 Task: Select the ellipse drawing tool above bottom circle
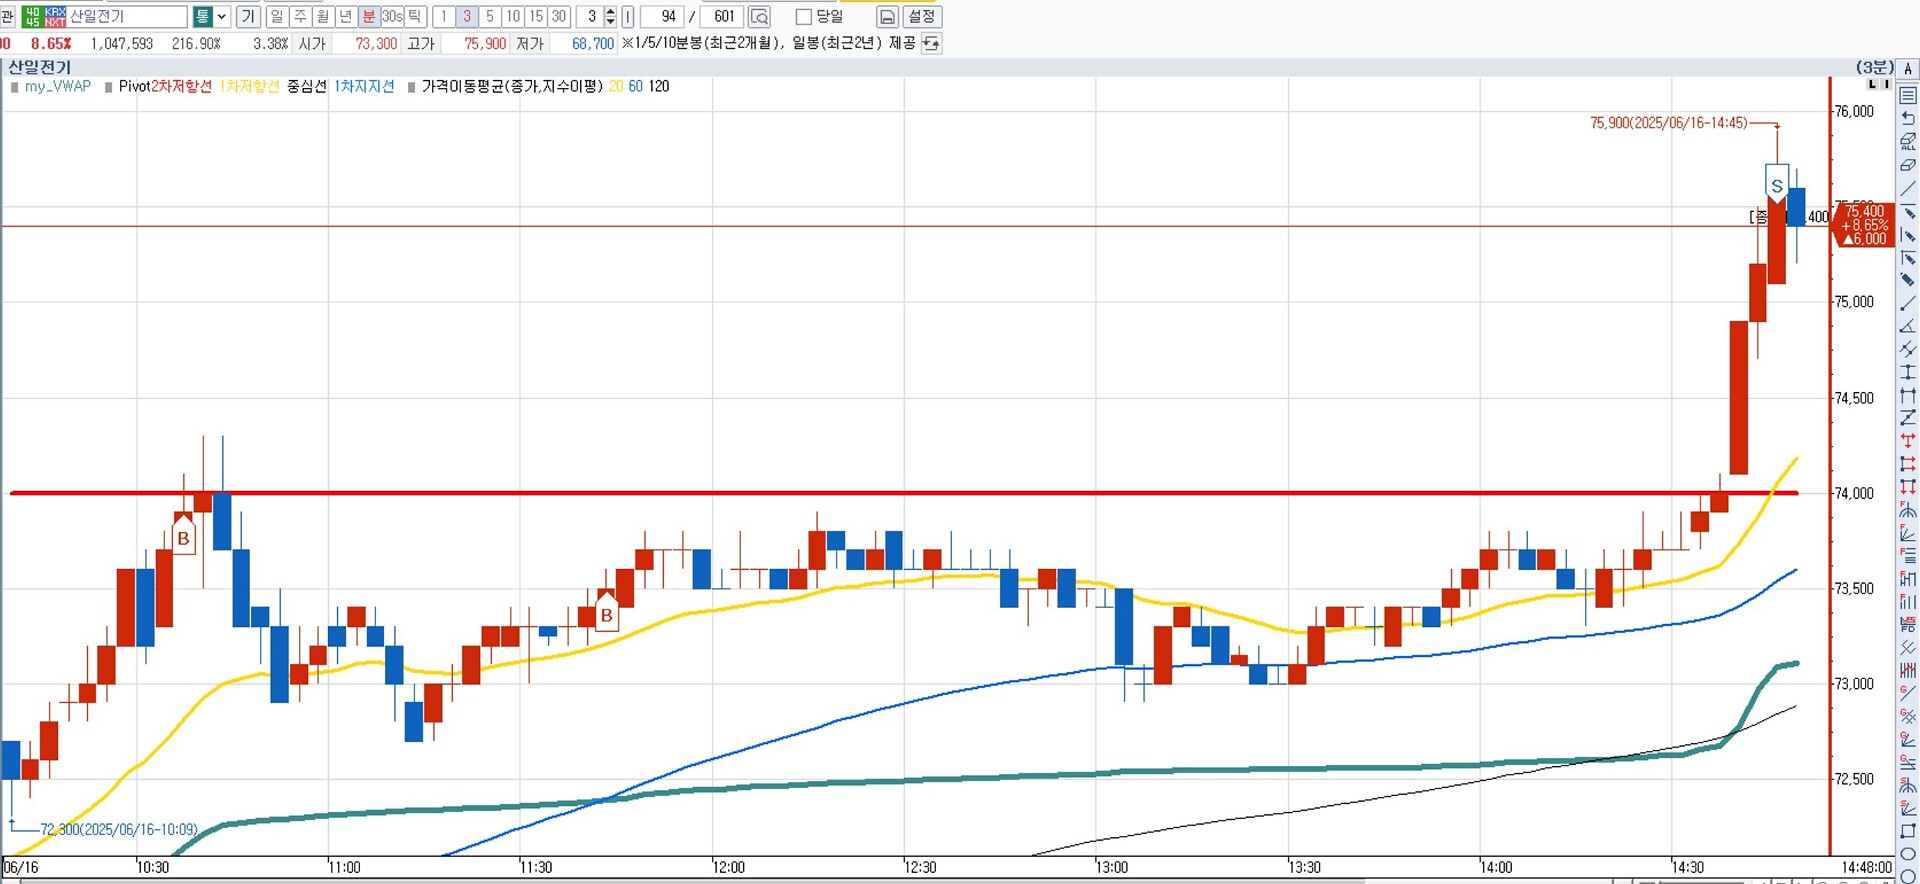(x=1908, y=854)
